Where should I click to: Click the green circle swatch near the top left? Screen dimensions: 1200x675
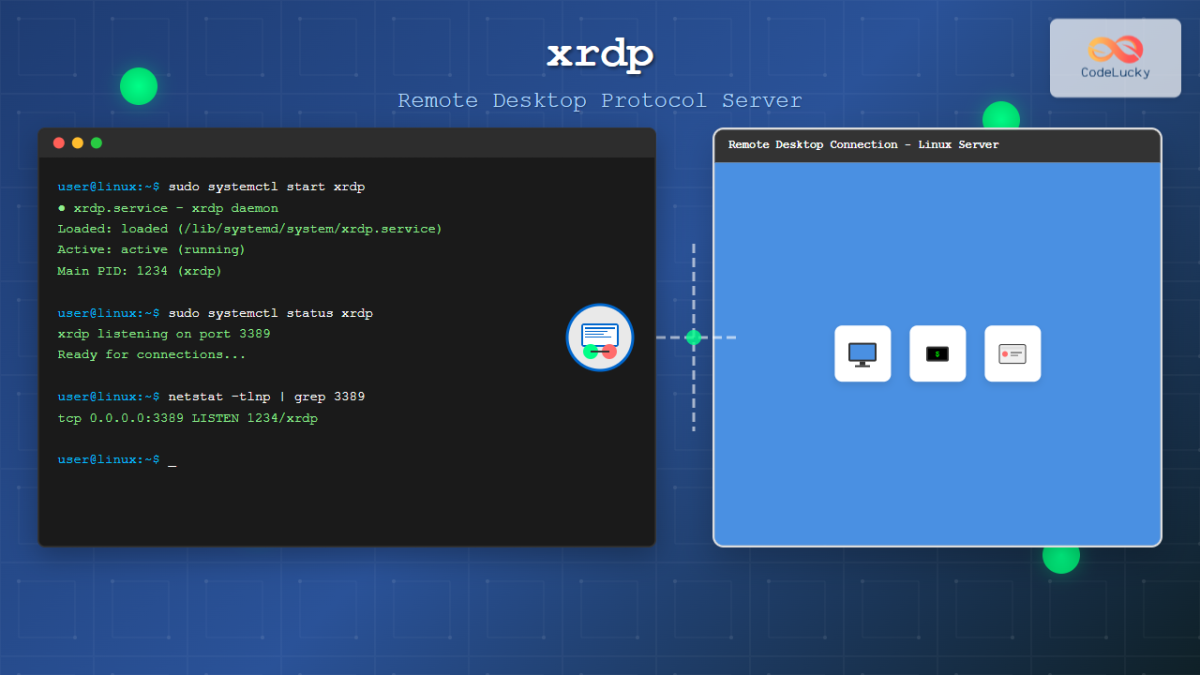(x=138, y=87)
